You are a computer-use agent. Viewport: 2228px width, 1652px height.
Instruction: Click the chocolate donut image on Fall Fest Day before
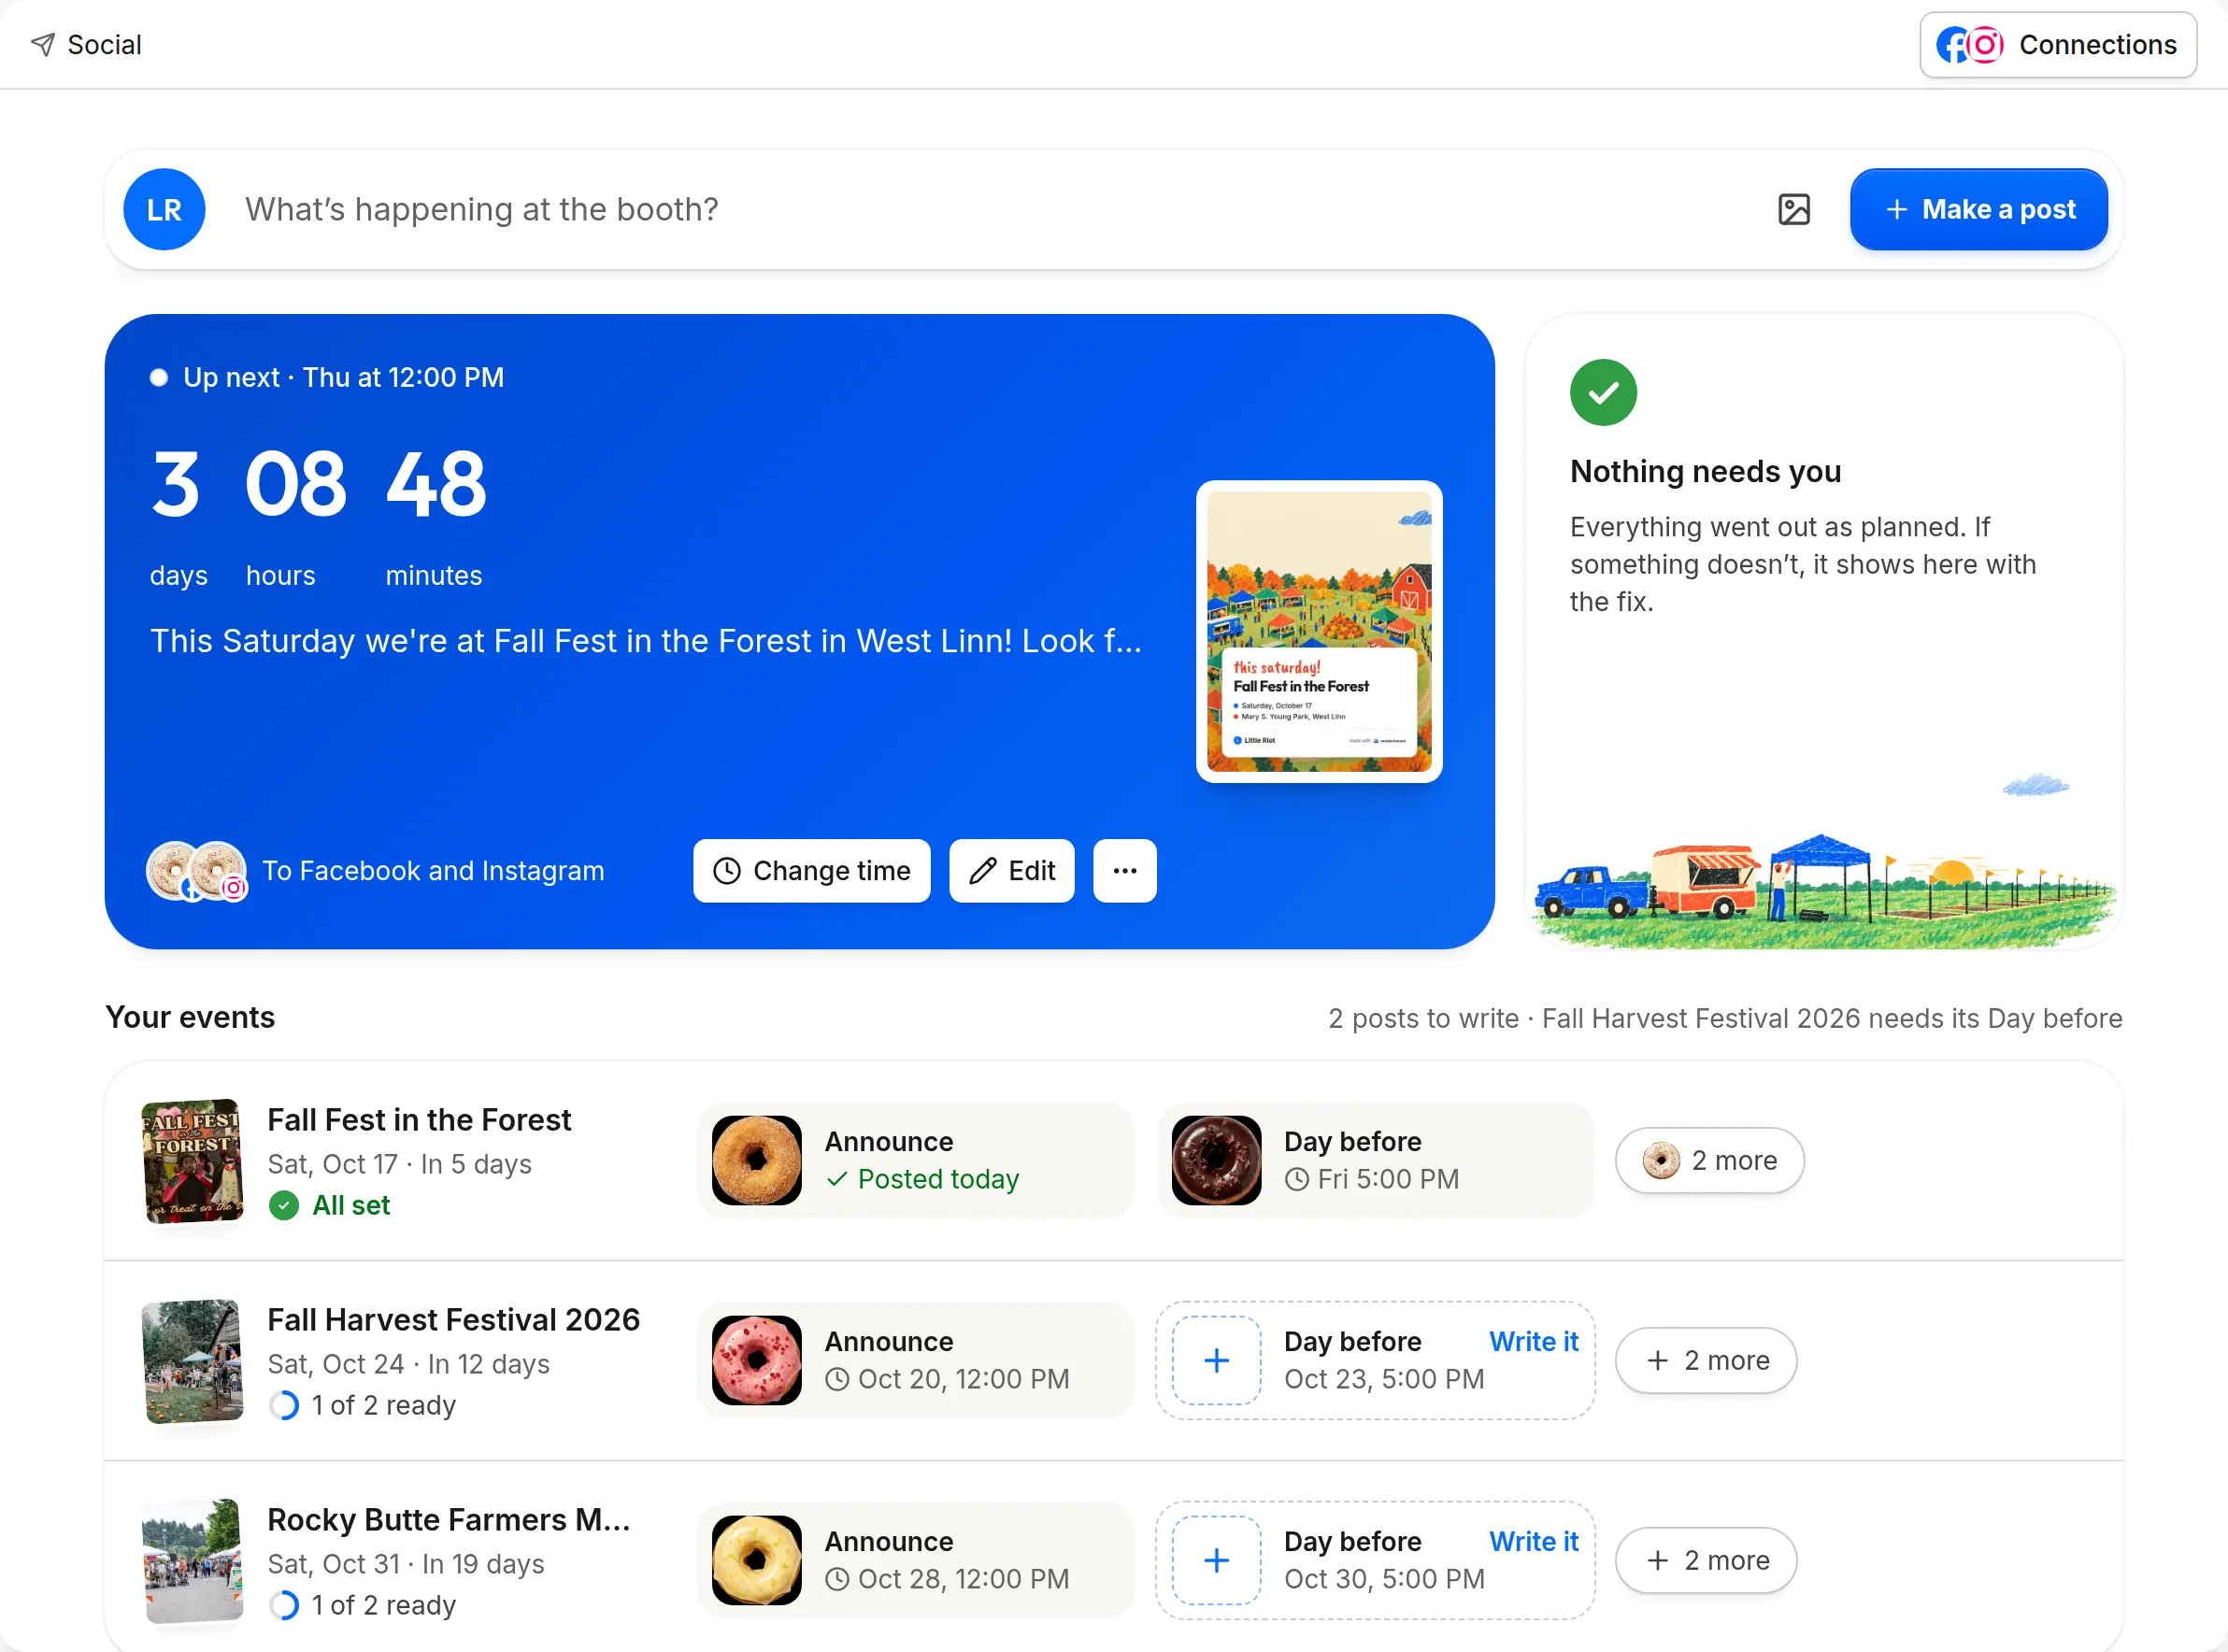tap(1216, 1160)
